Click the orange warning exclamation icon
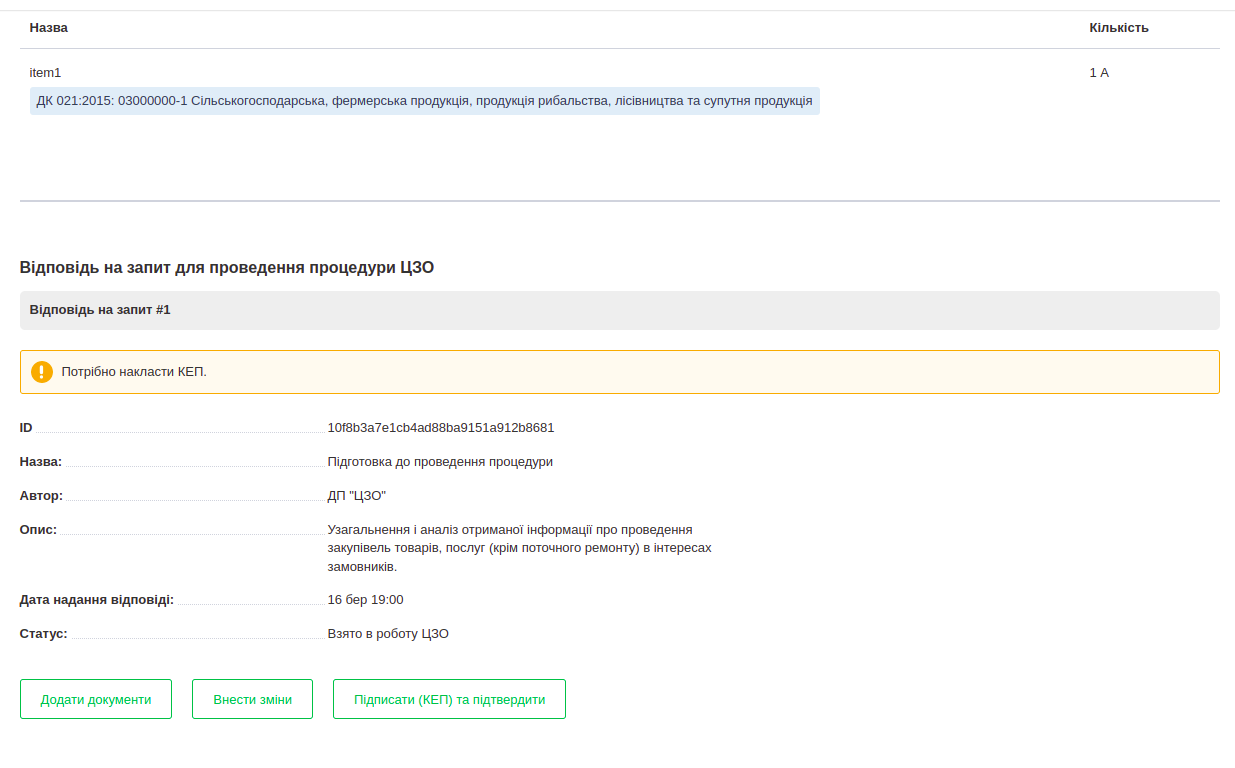This screenshot has width=1235, height=768. click(41, 372)
